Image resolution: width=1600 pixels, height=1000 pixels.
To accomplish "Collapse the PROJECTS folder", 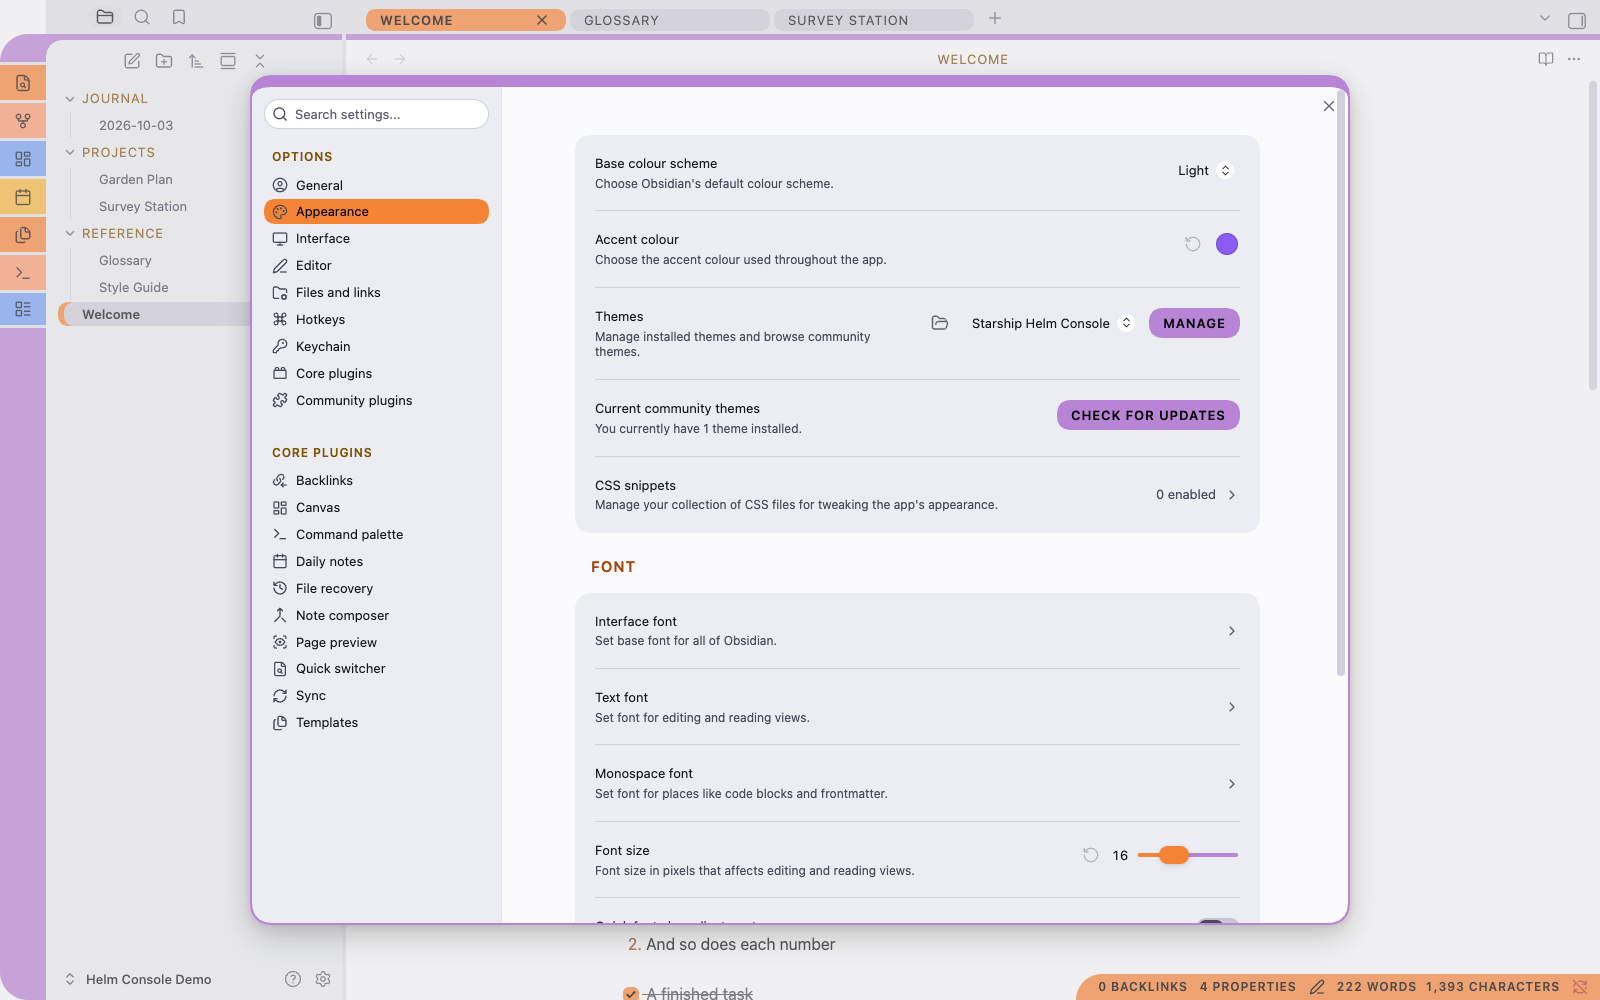I will click(70, 153).
